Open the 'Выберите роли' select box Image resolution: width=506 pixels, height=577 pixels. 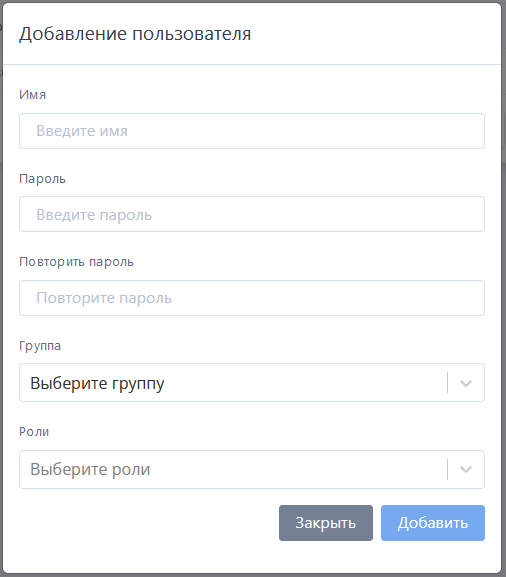(252, 470)
